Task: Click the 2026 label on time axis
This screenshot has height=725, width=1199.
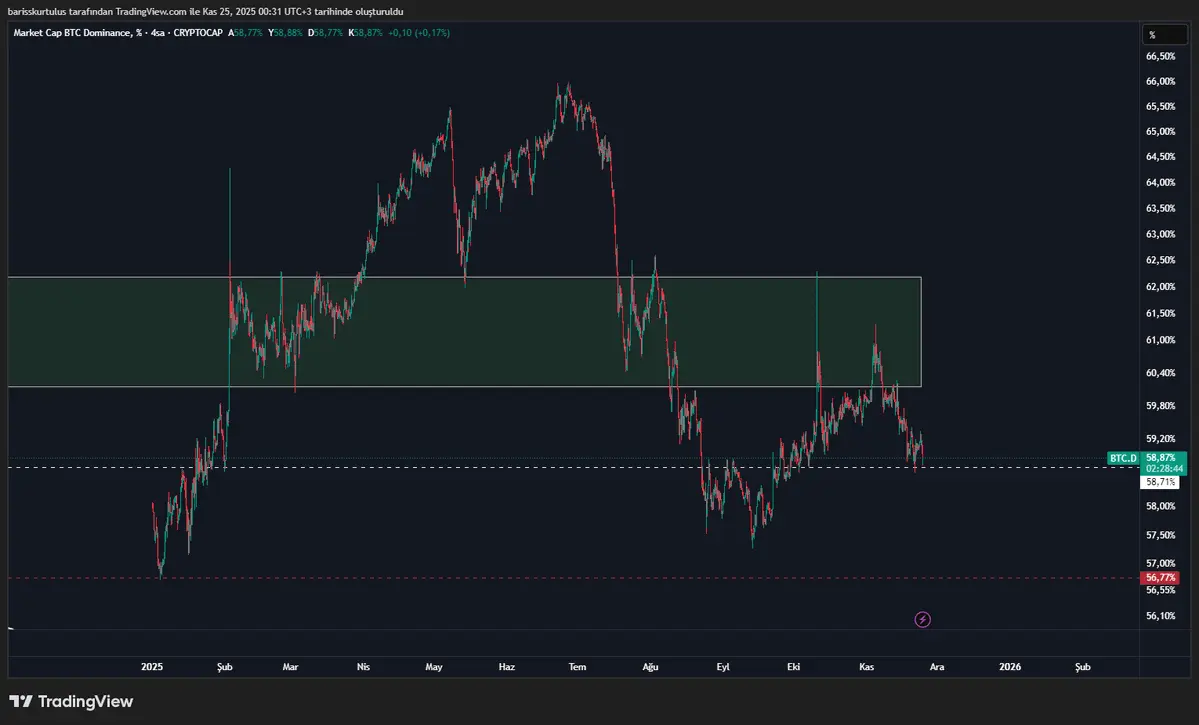Action: pos(1009,667)
